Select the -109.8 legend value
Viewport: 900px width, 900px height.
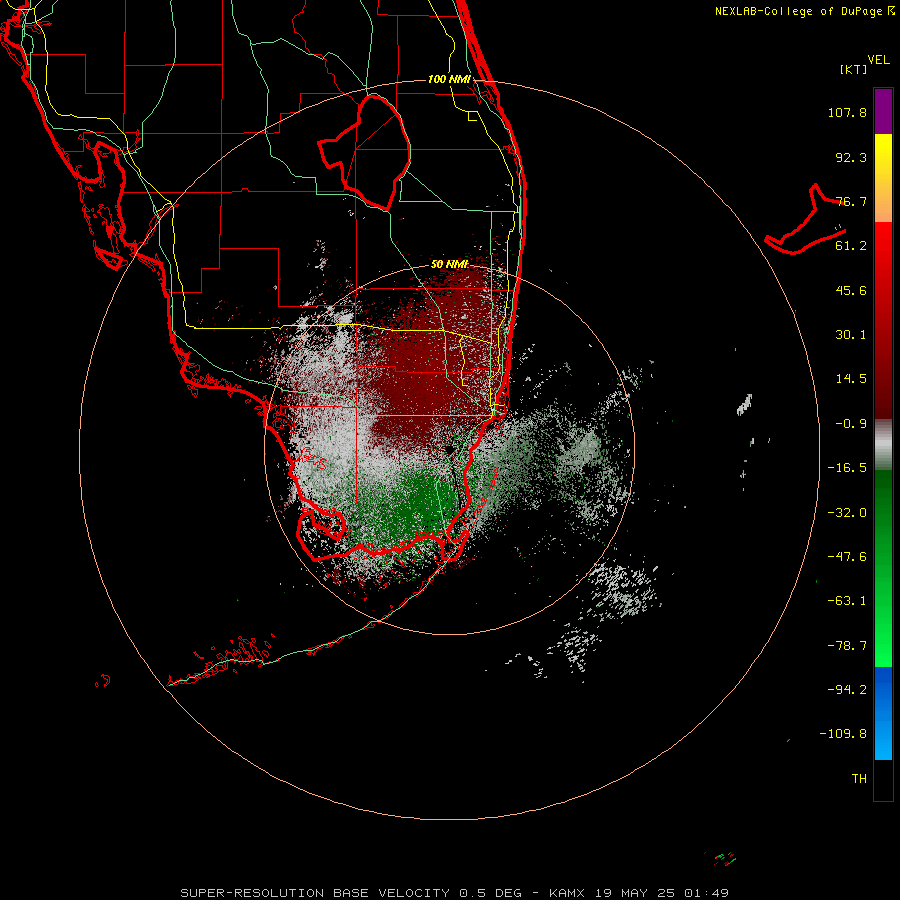click(843, 734)
